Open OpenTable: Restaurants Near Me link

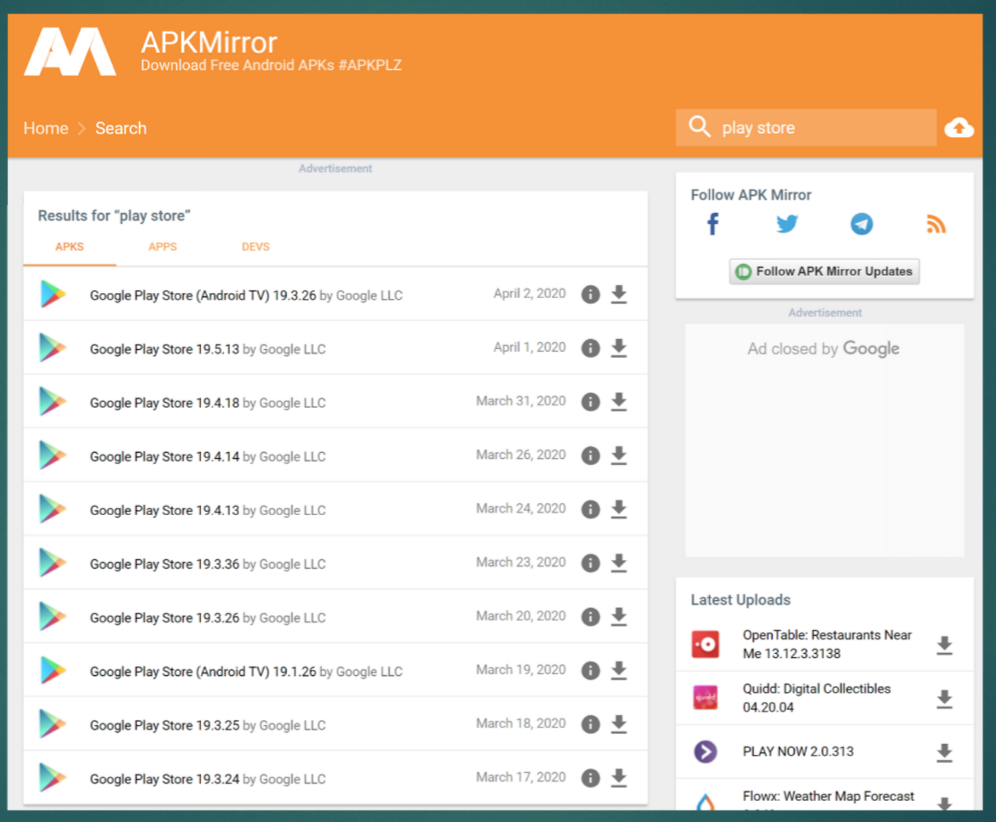[827, 644]
